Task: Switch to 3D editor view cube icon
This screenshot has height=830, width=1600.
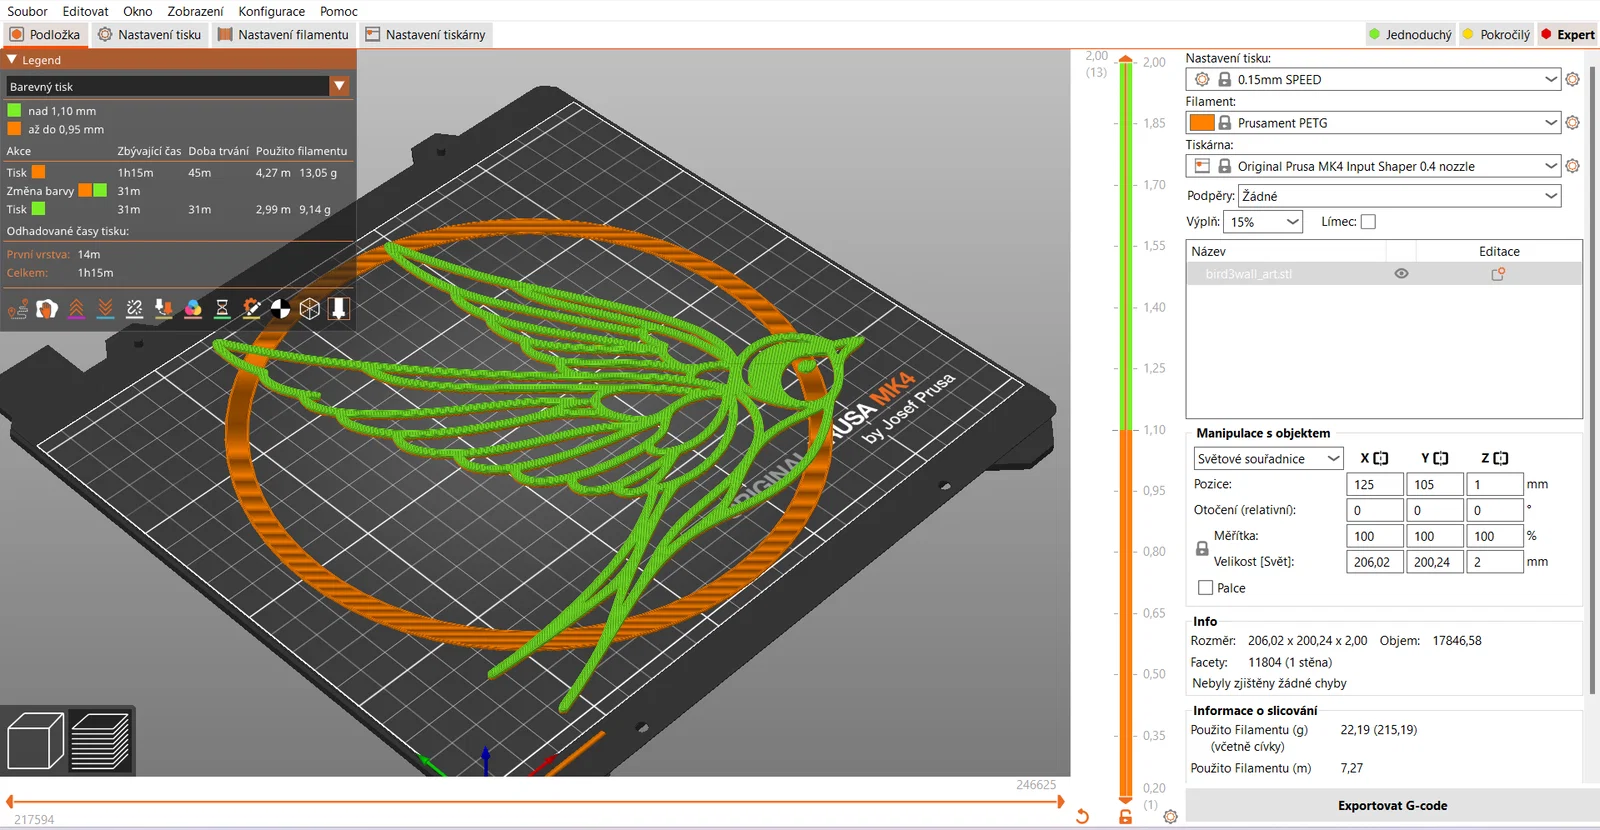Action: click(x=35, y=741)
